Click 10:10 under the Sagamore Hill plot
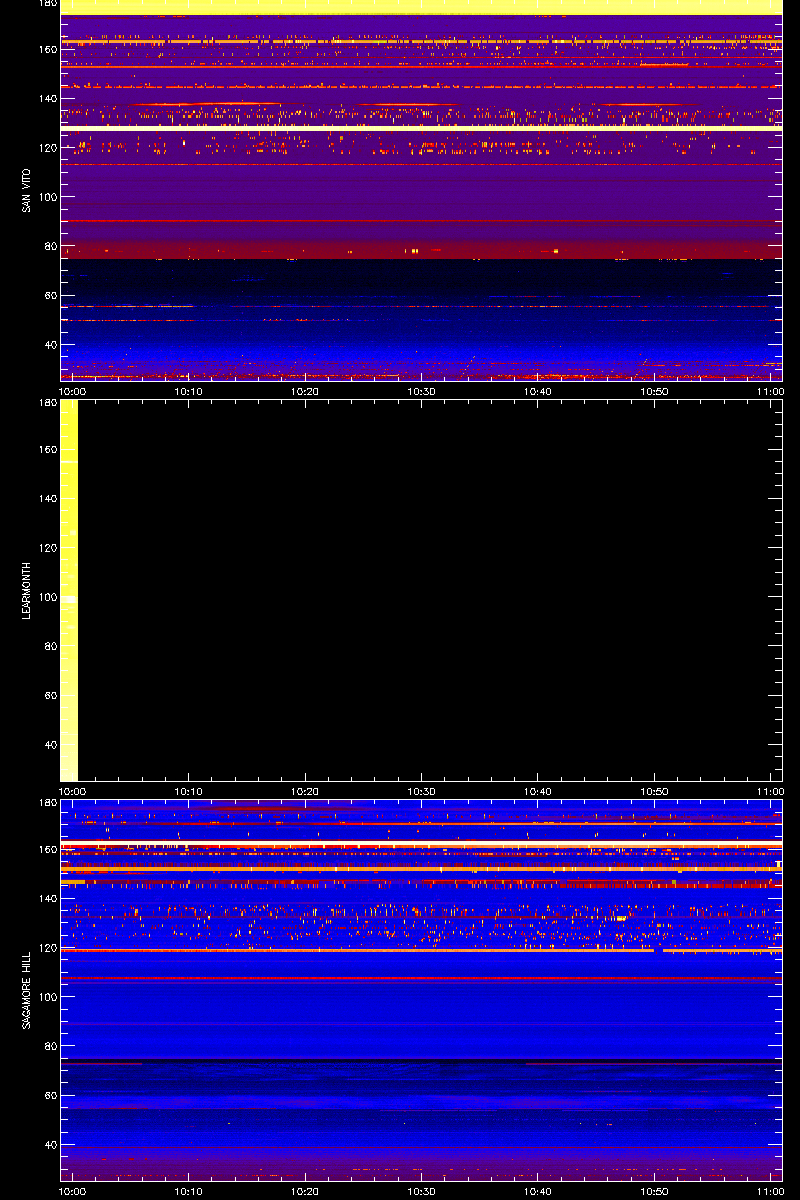 (x=189, y=1192)
